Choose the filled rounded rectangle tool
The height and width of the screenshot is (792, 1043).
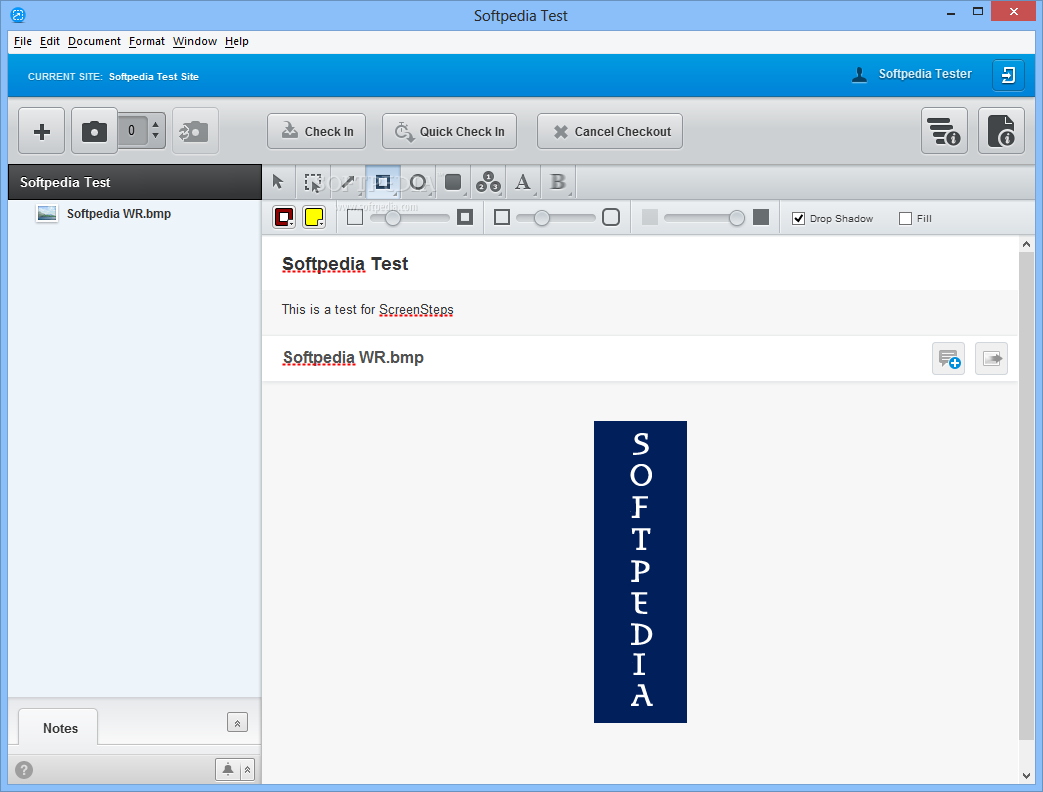click(x=453, y=182)
